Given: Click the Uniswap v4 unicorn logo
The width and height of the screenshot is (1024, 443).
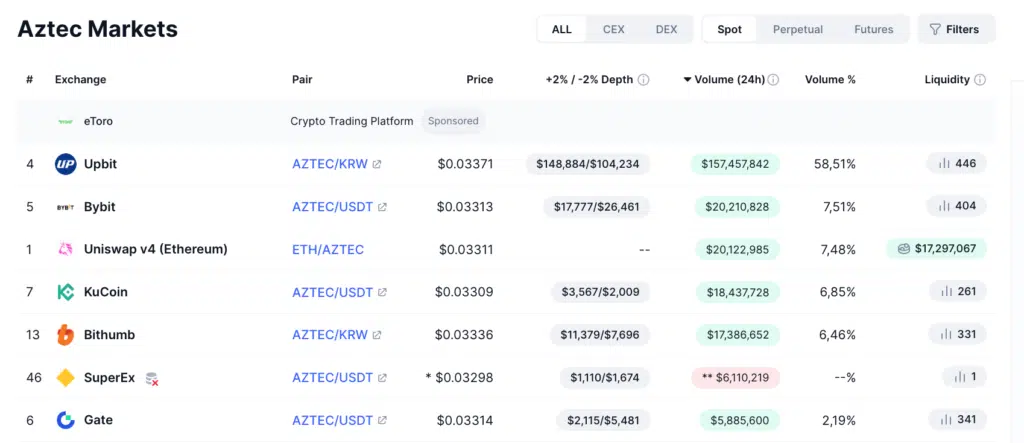Looking at the screenshot, I should pos(65,249).
